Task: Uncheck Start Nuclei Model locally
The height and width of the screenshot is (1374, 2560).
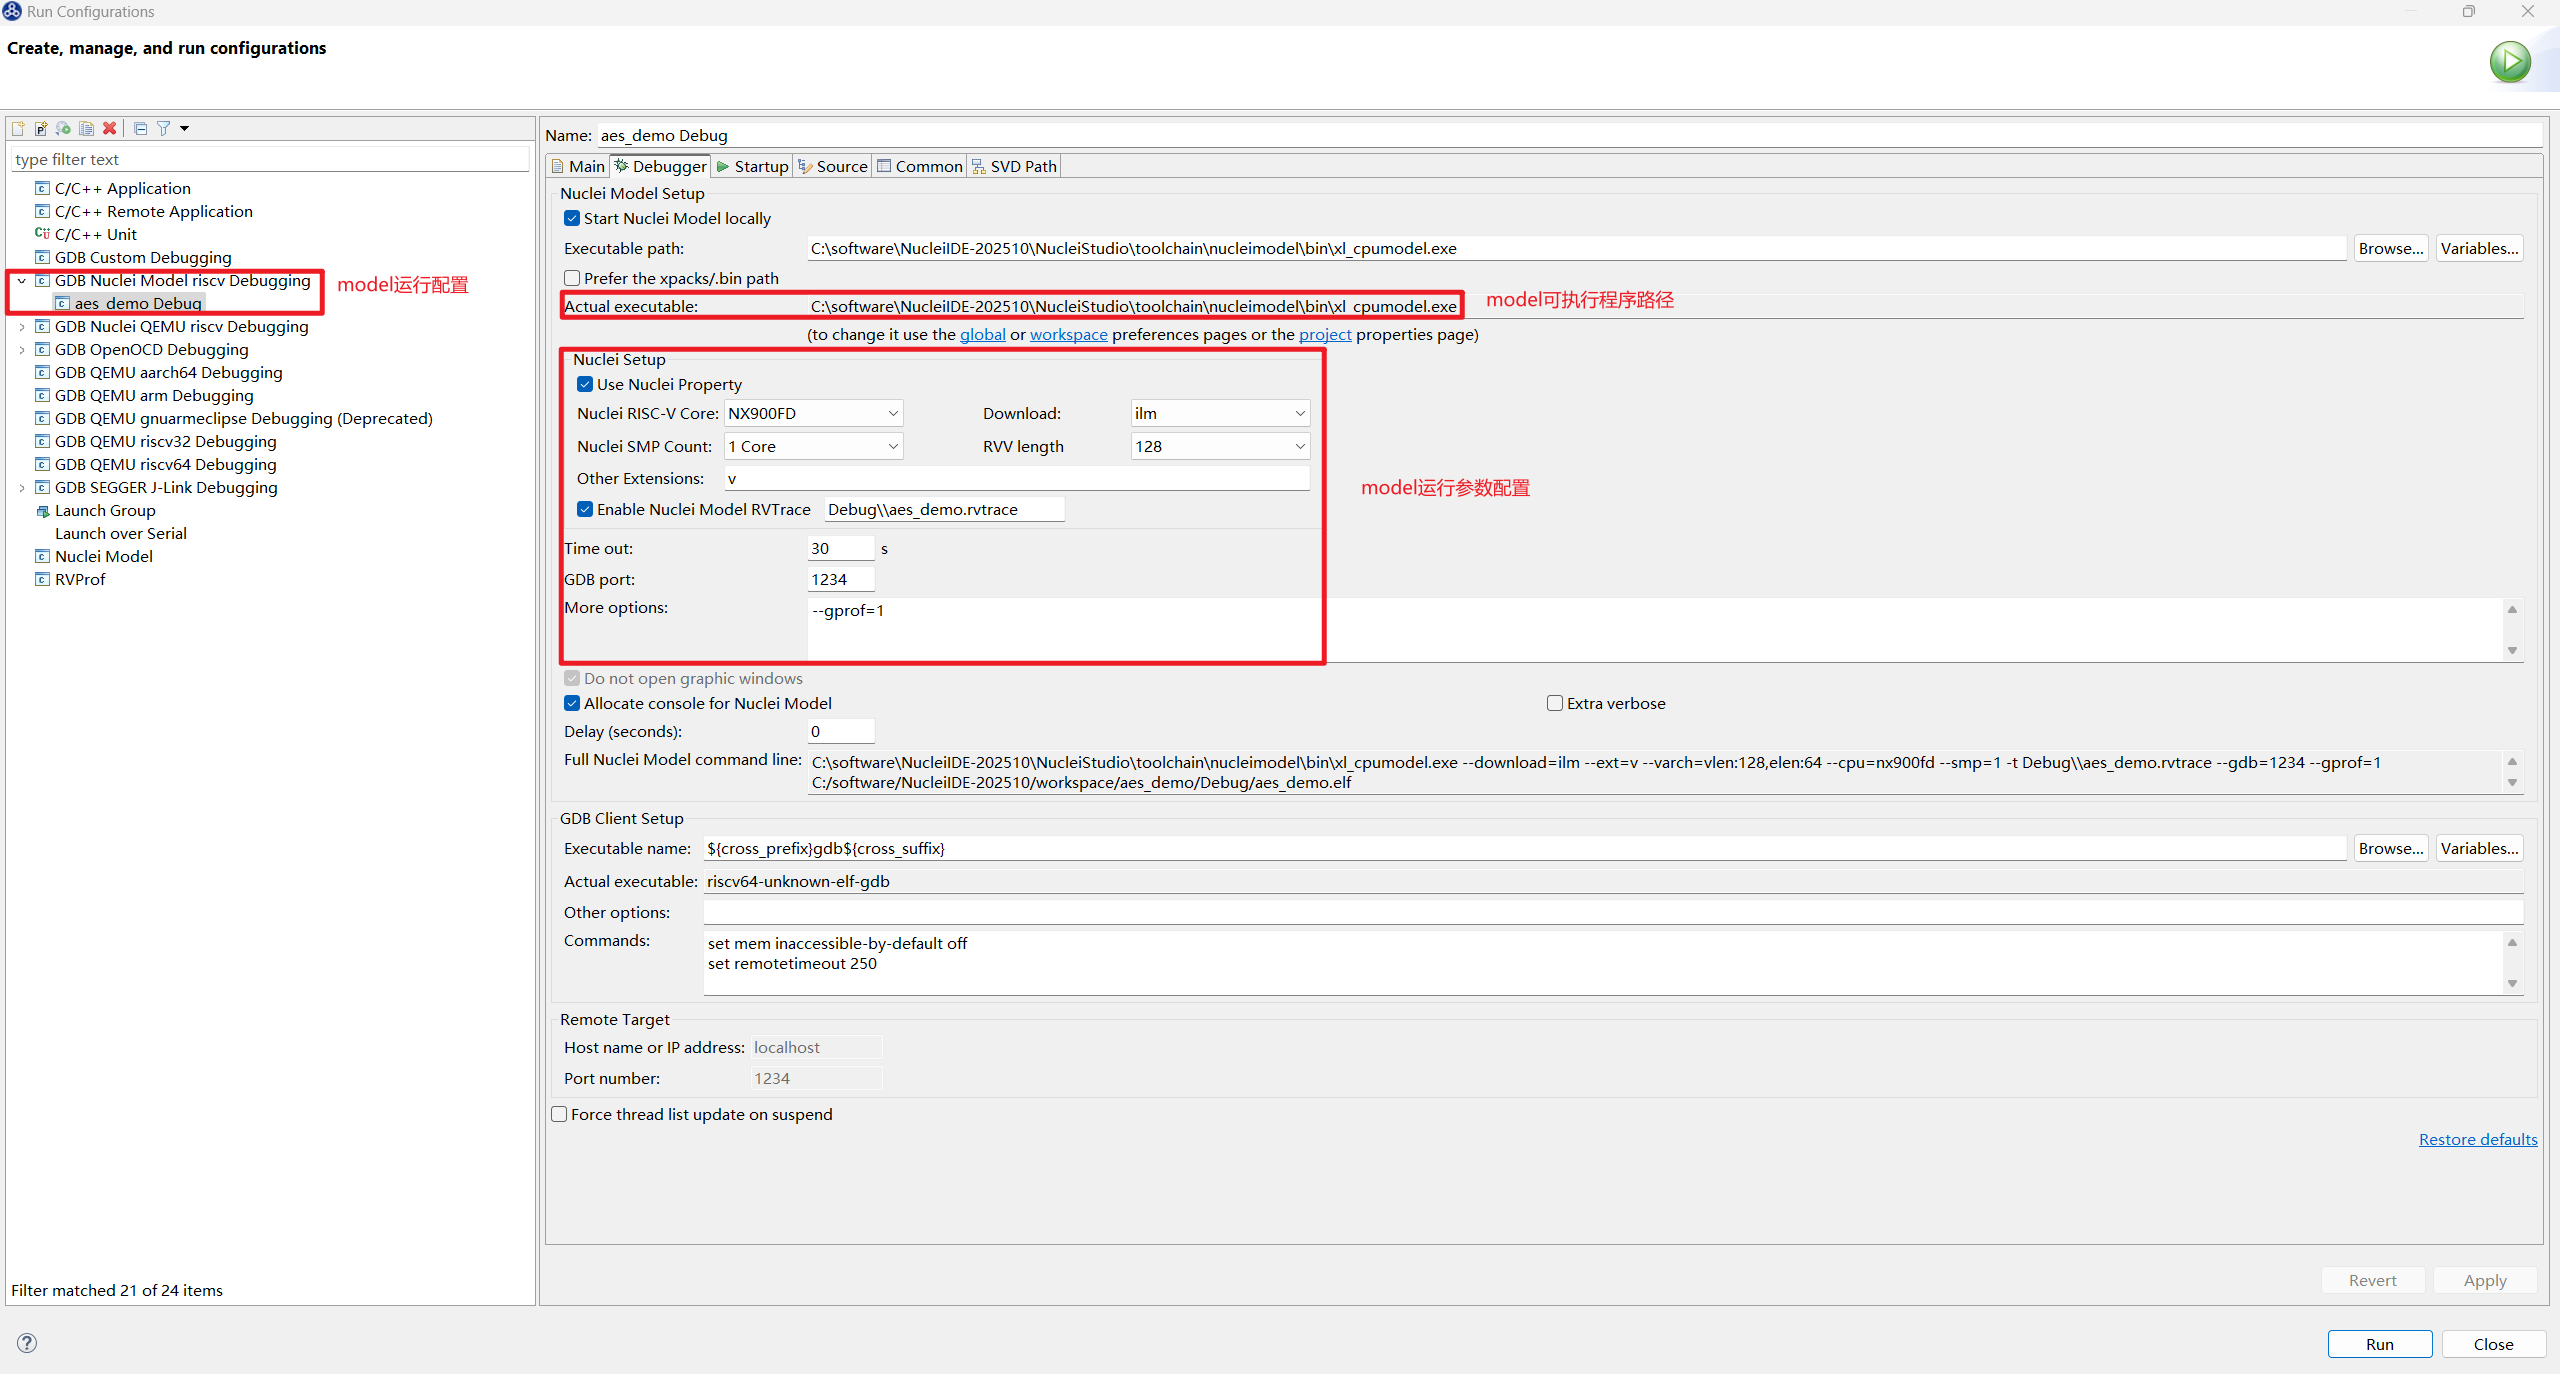Action: [571, 218]
